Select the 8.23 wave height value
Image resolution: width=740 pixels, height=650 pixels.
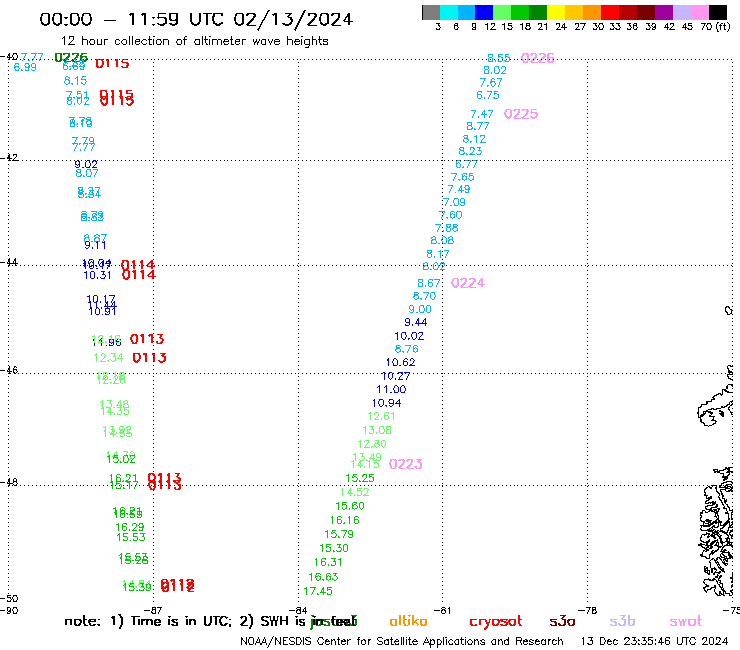point(470,151)
